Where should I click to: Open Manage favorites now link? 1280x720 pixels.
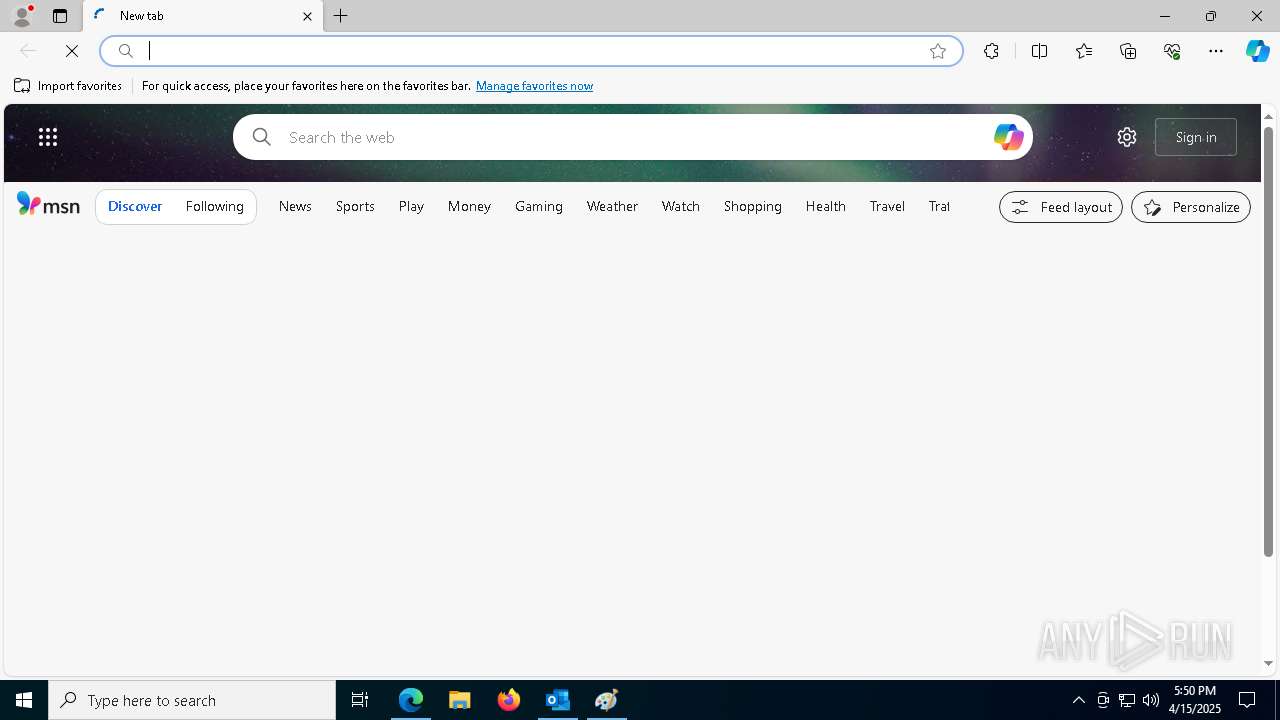[534, 86]
